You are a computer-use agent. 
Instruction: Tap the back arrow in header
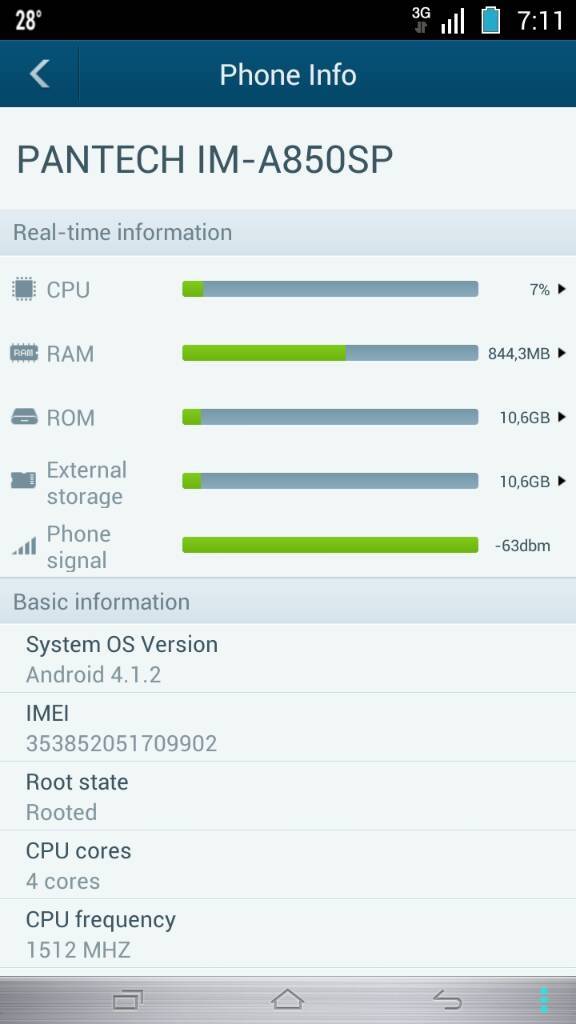click(39, 74)
